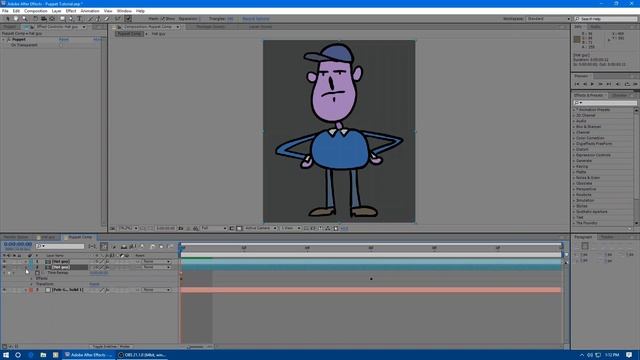640x360 pixels.
Task: Open composition mini-flowchart in timeline
Action: (93, 247)
